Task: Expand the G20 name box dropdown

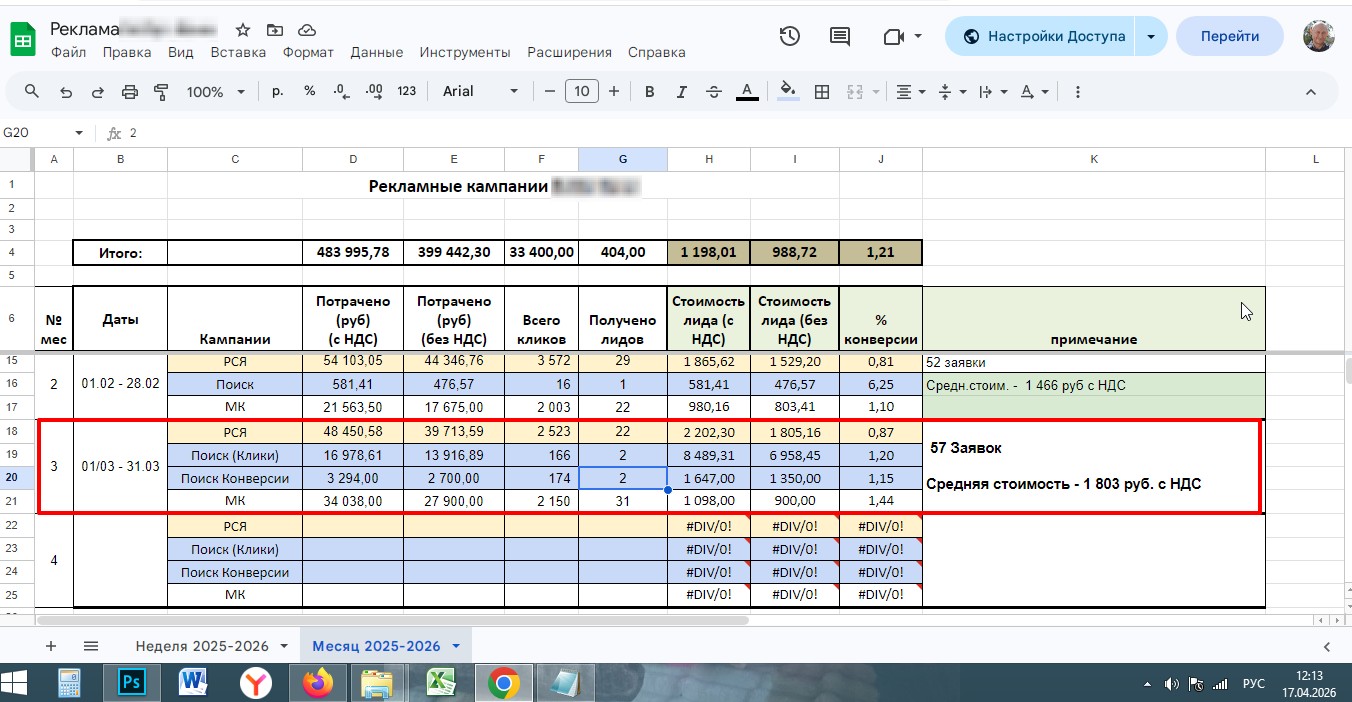Action: pos(79,133)
